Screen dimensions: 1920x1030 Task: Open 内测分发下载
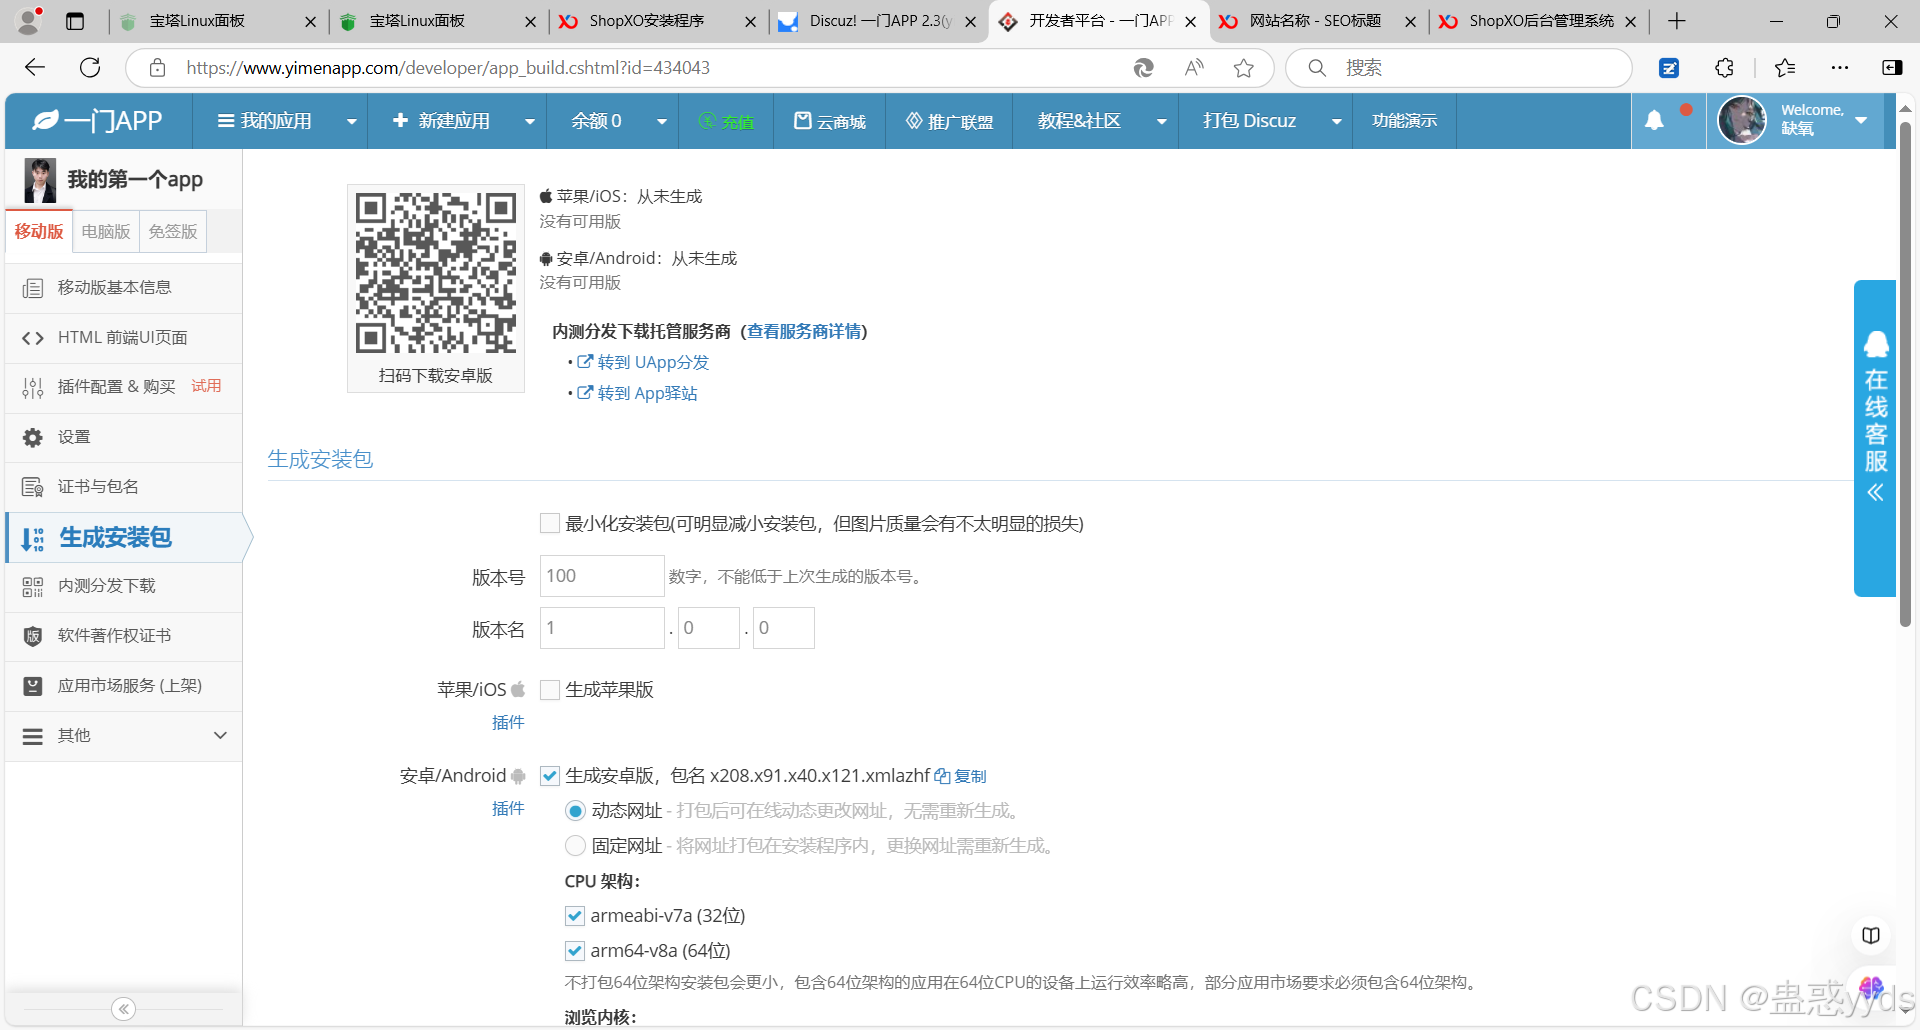click(124, 586)
